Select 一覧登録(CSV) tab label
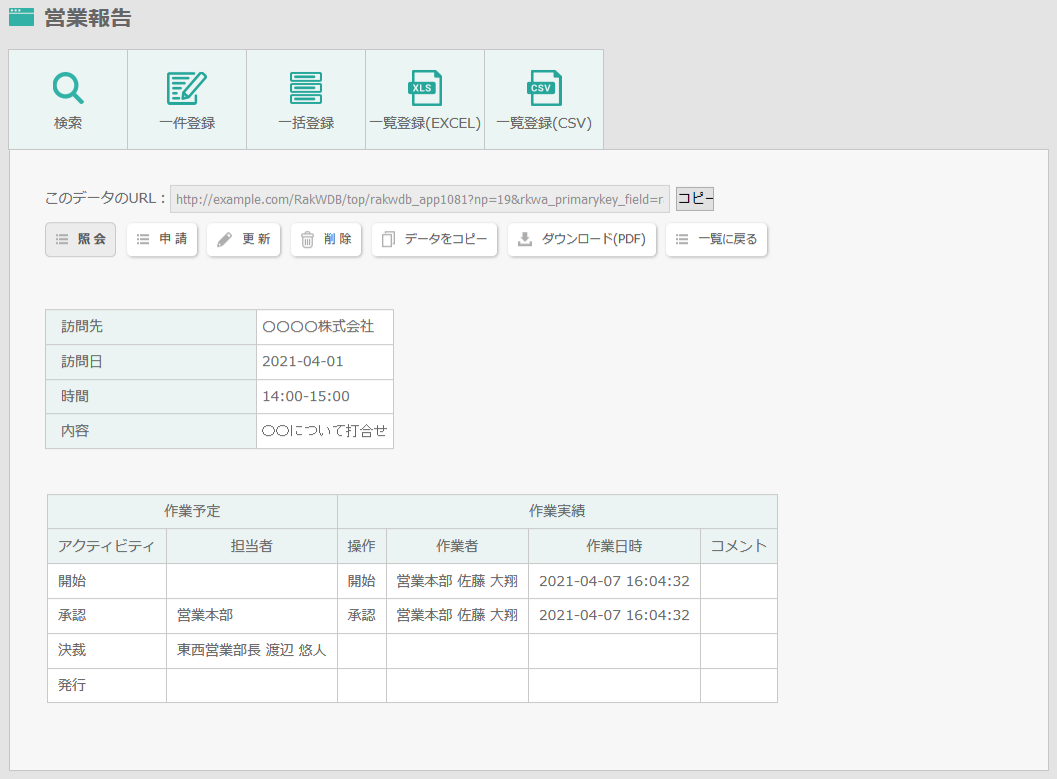Screen dimensions: 1057x779 (x=544, y=123)
